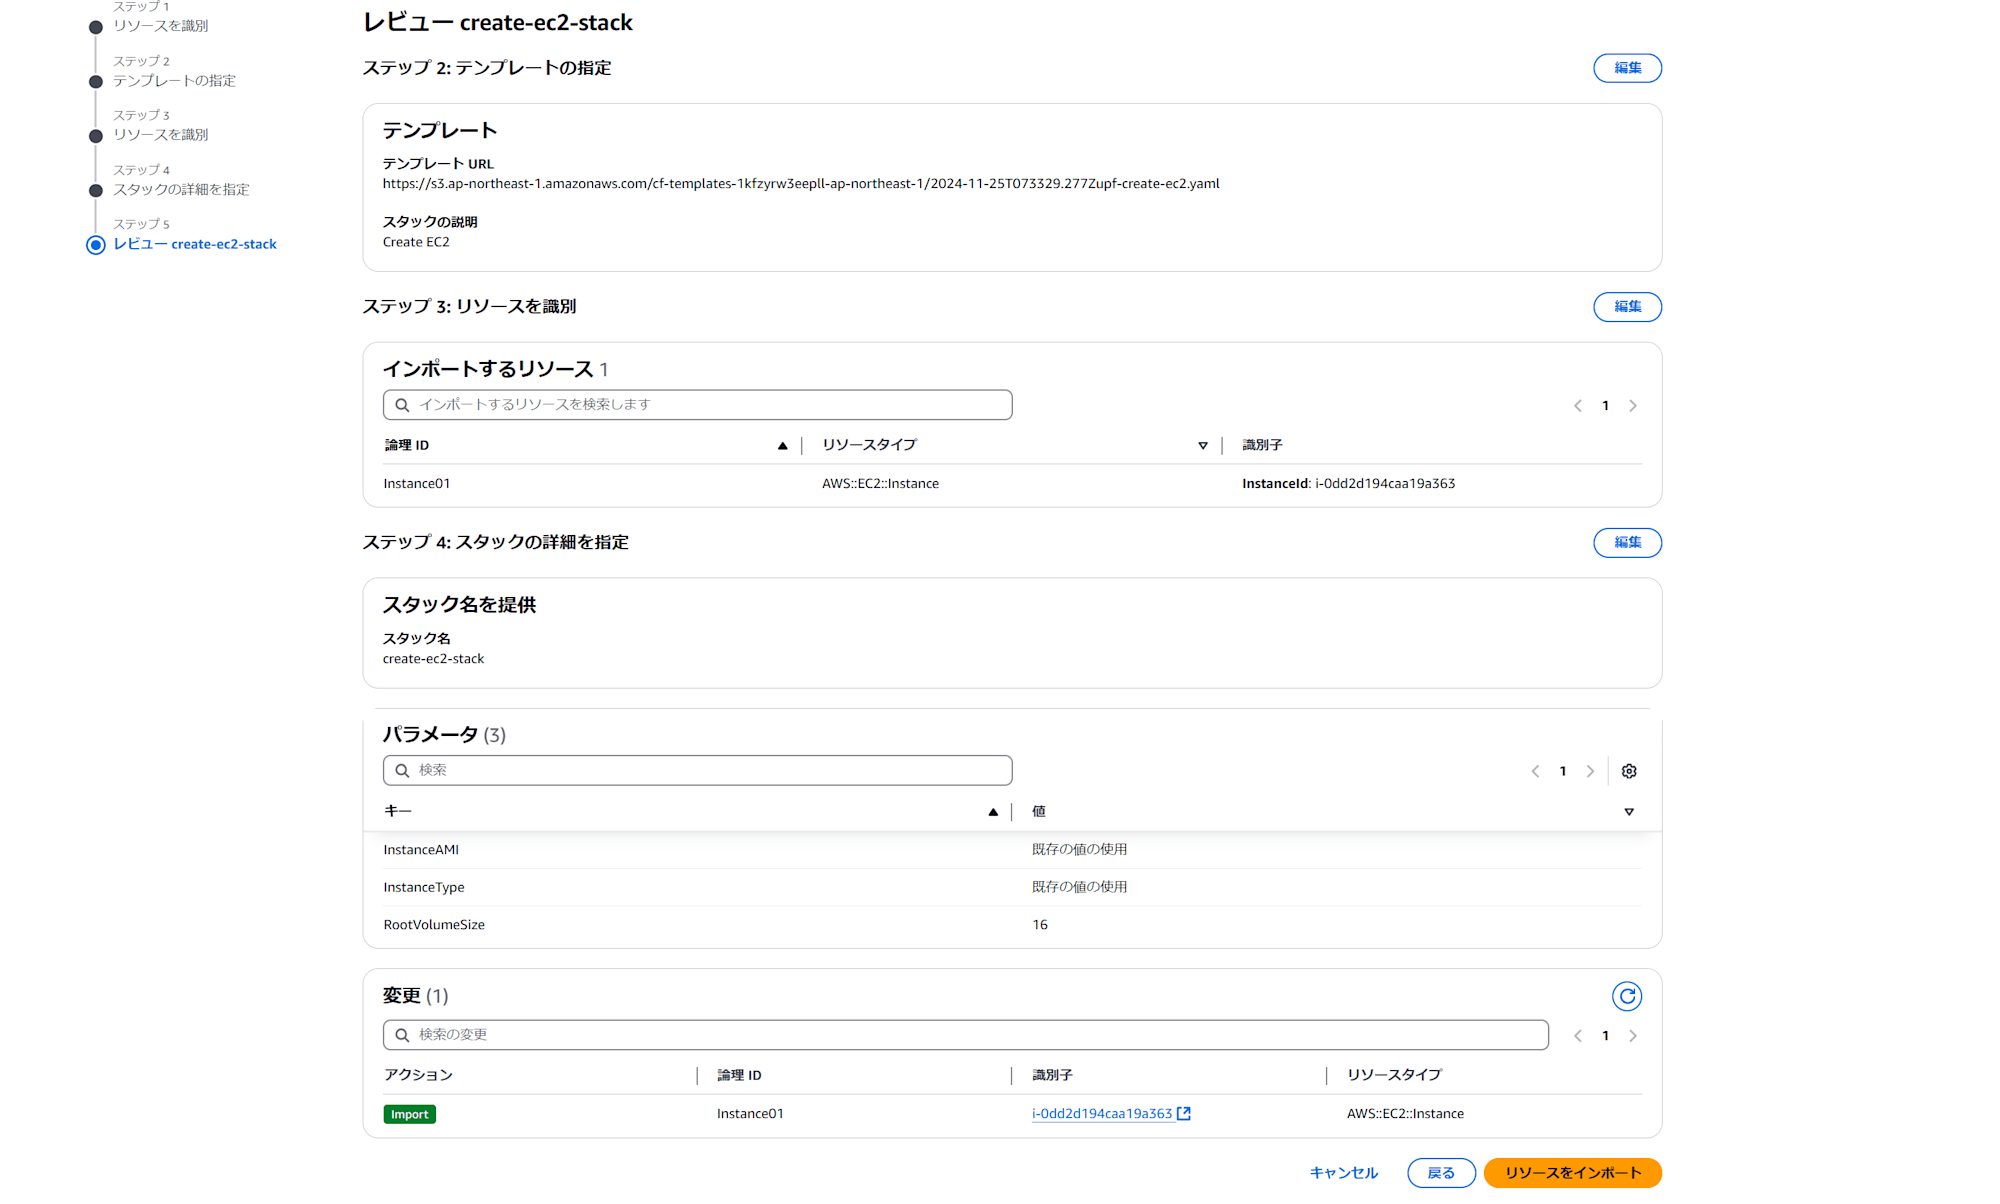
Task: Click page number 1 in the パラメータ pagination
Action: 1563,771
